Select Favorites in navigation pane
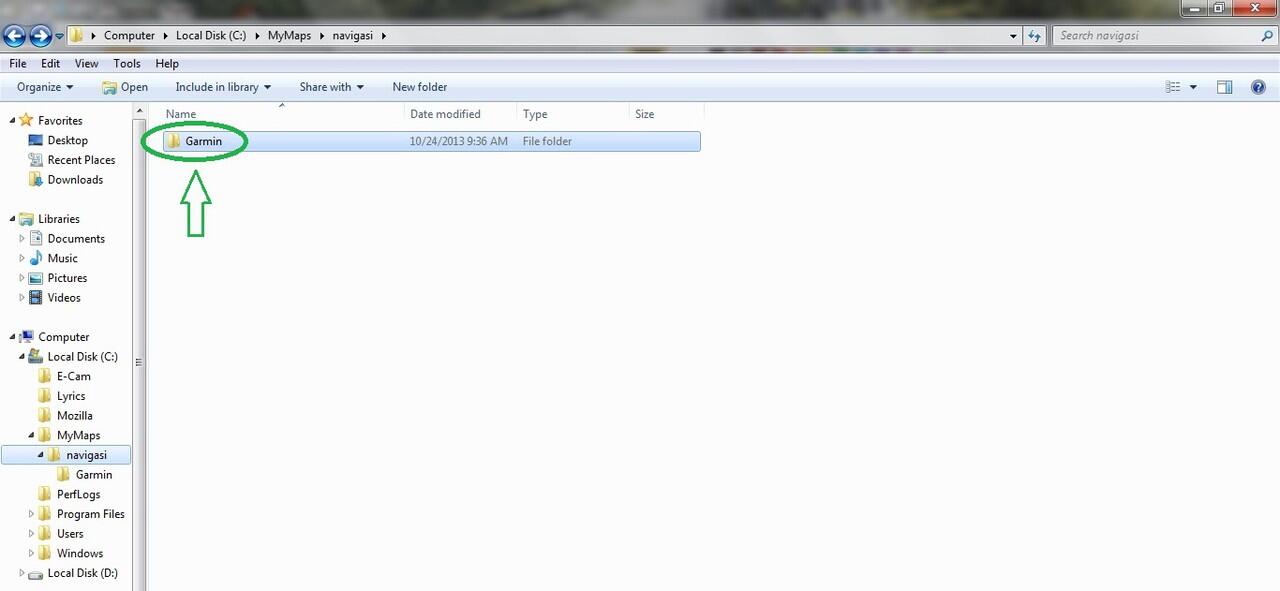1280x591 pixels. pos(60,121)
